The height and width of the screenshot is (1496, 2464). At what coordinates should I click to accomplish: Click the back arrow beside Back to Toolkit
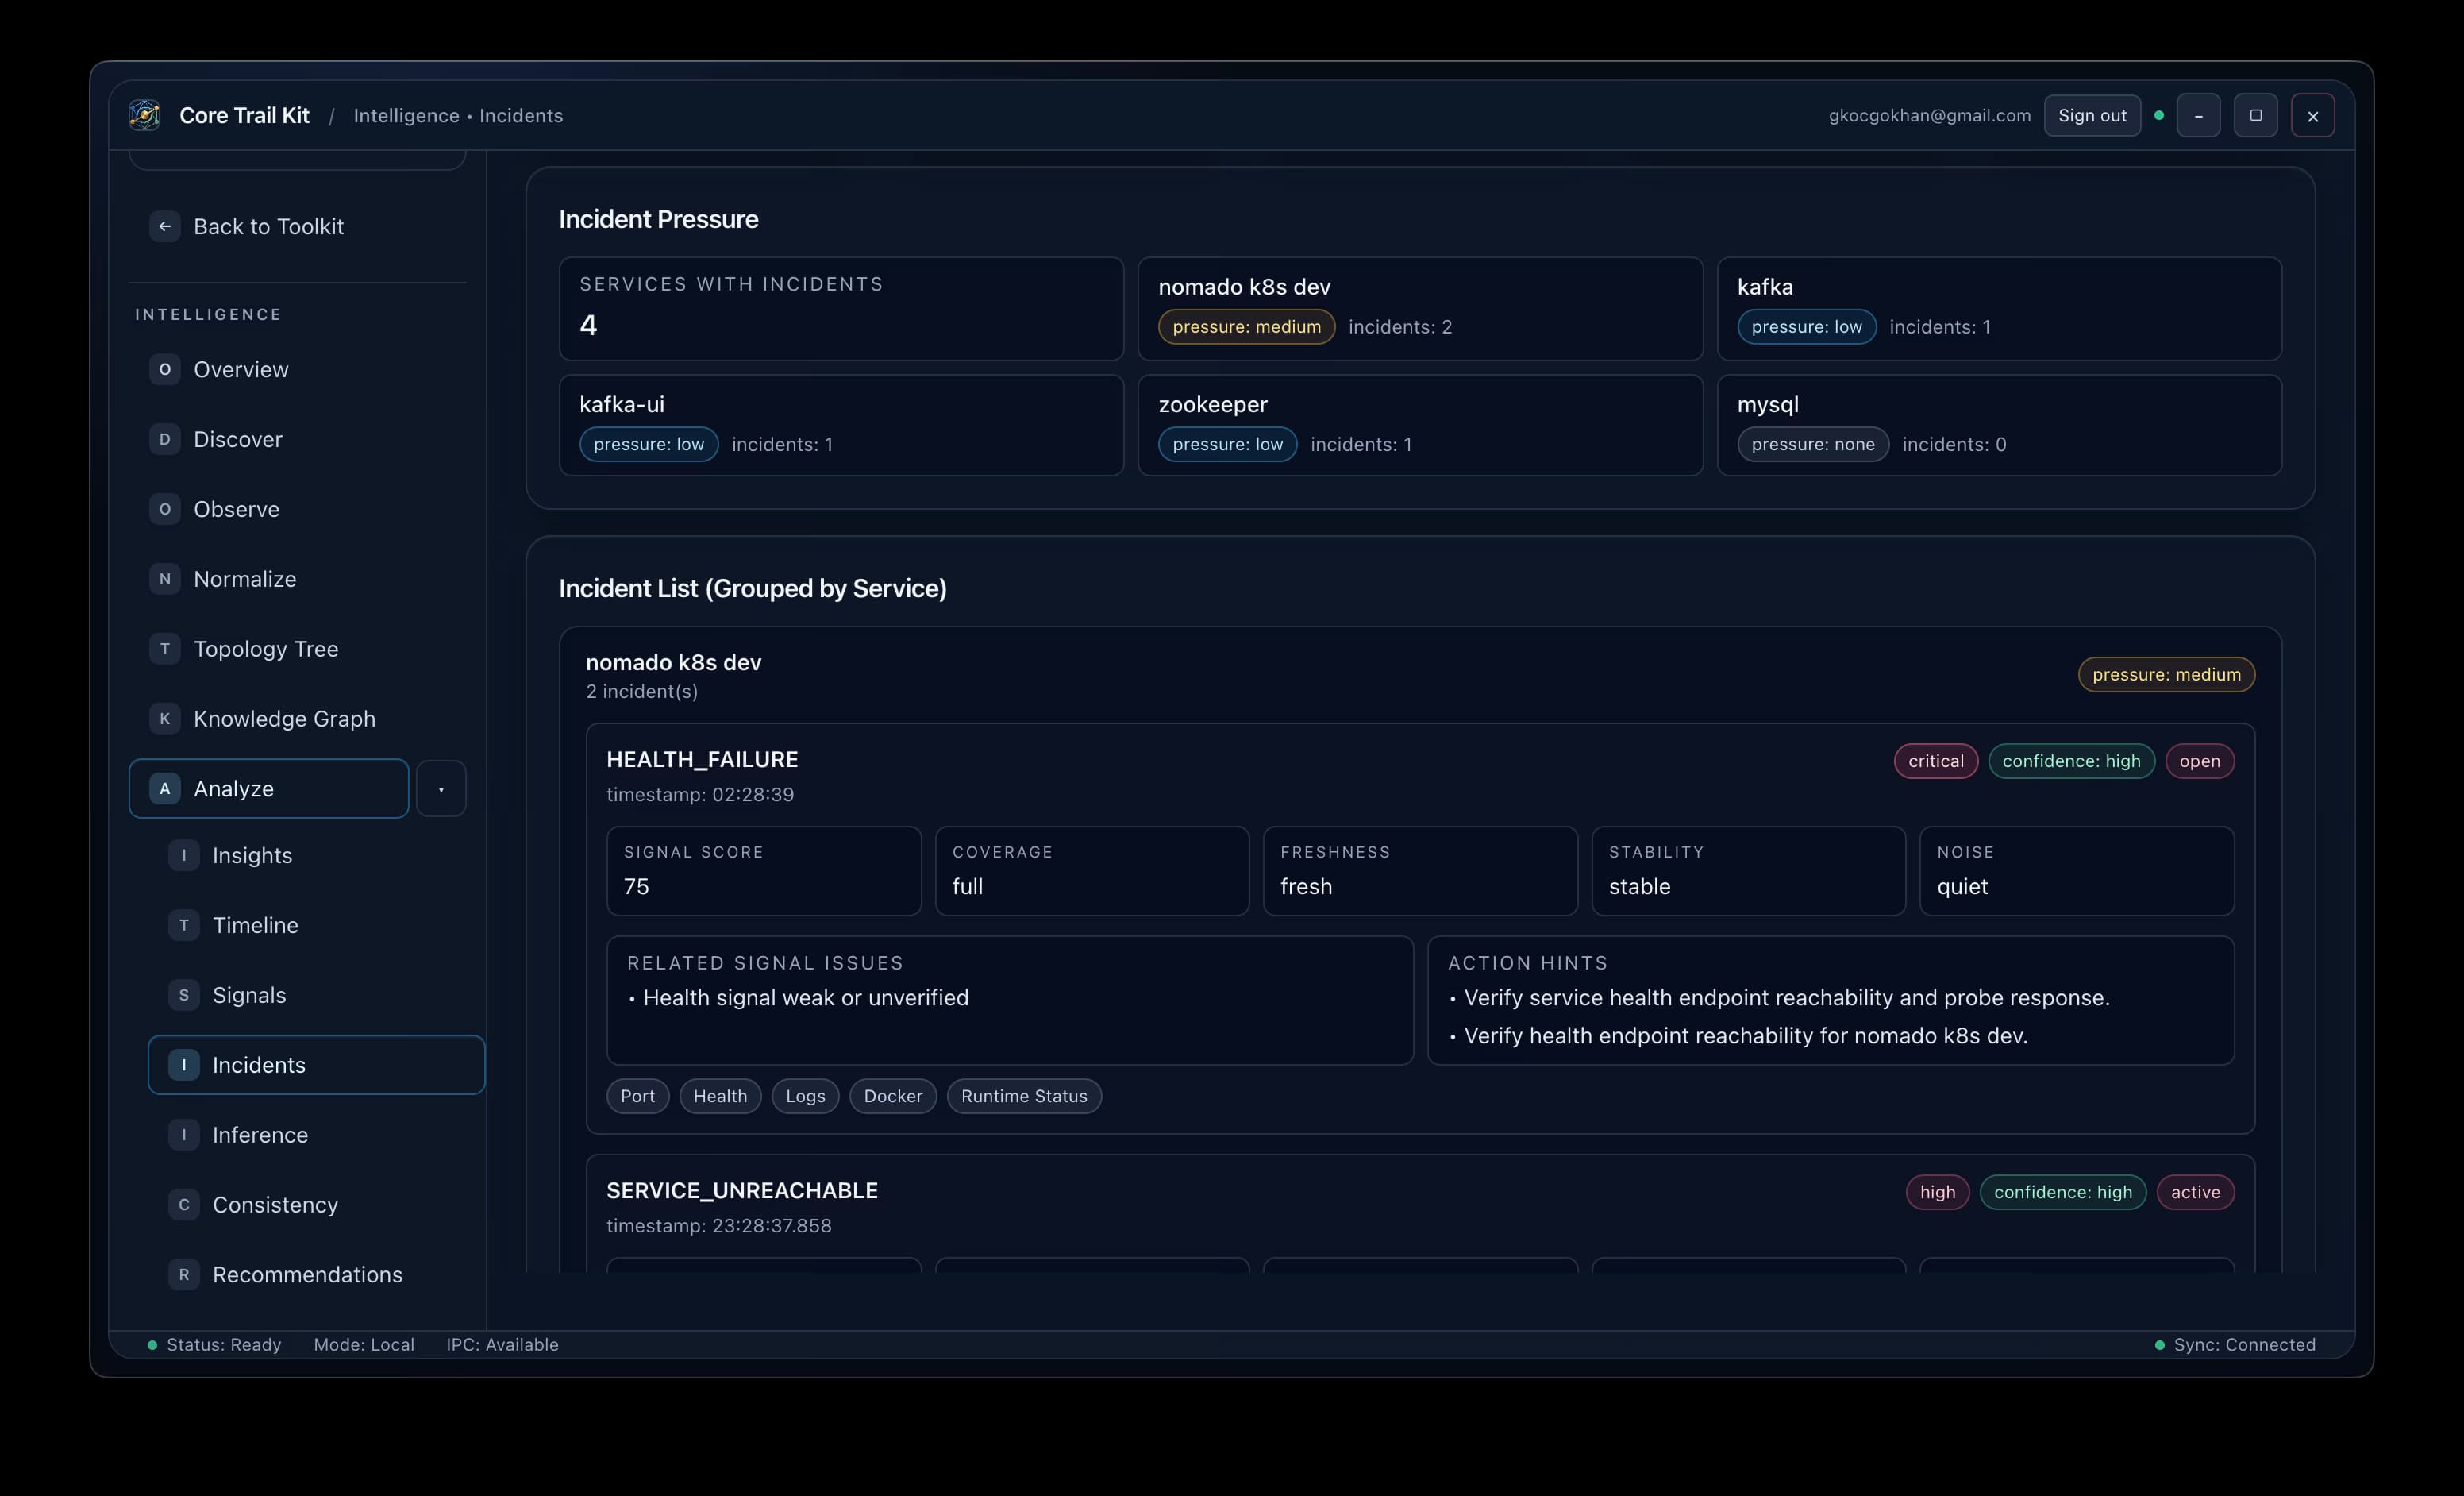pos(165,226)
